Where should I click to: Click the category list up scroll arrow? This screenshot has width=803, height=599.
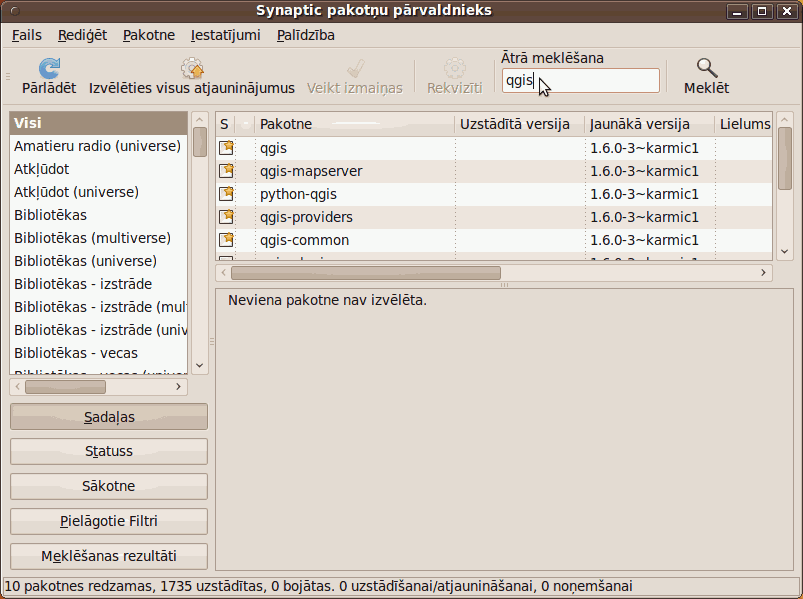(200, 119)
